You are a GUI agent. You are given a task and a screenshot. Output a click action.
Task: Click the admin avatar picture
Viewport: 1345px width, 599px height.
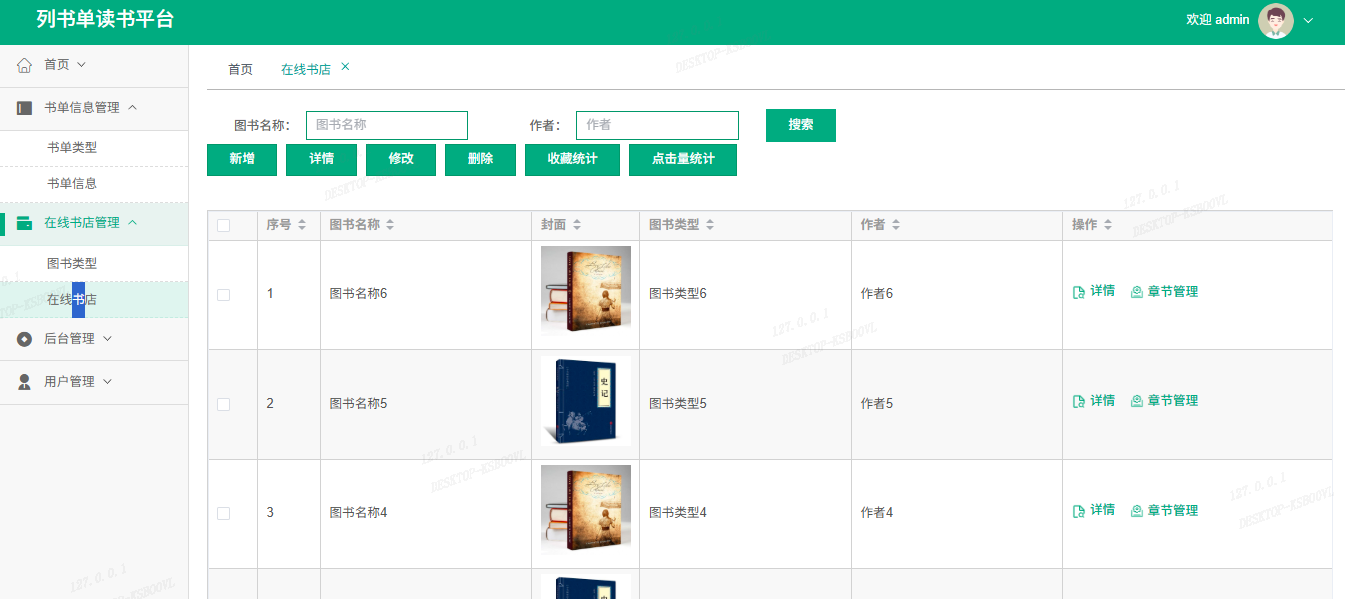(x=1275, y=21)
